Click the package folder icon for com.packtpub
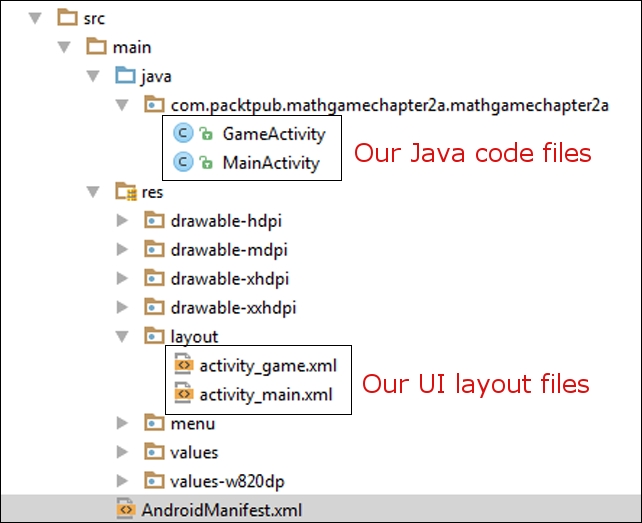The width and height of the screenshot is (642, 523). [x=155, y=104]
